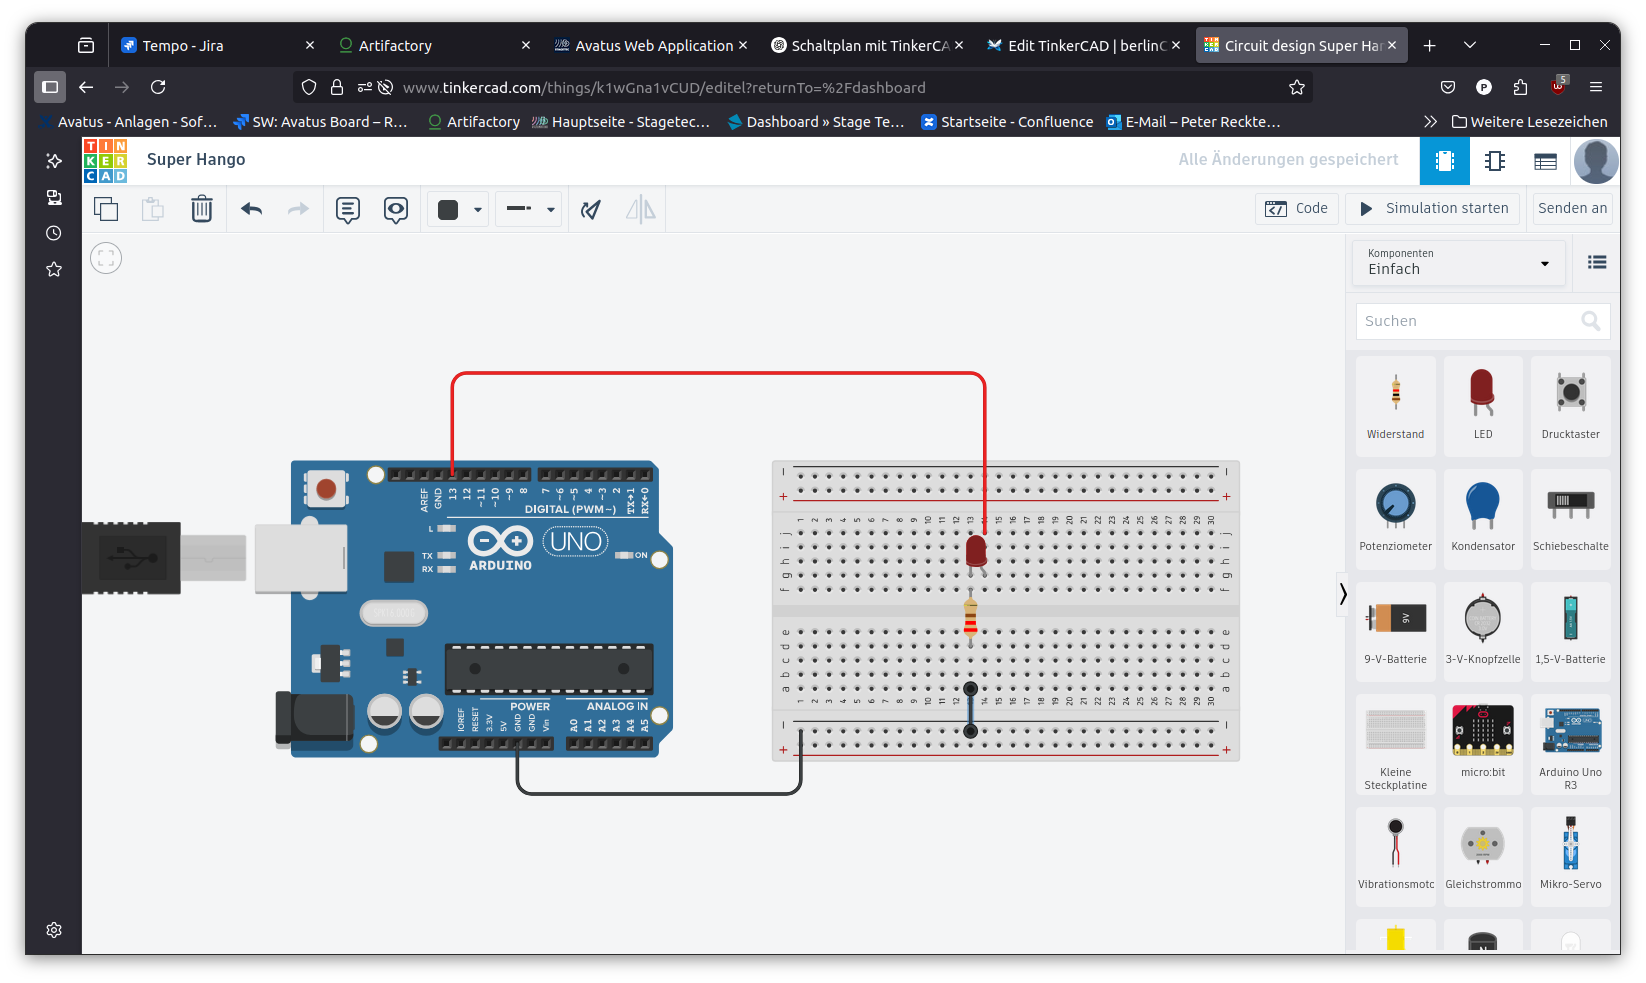The height and width of the screenshot is (983, 1646).
Task: Bookmark this page with star icon
Action: [x=1297, y=88]
